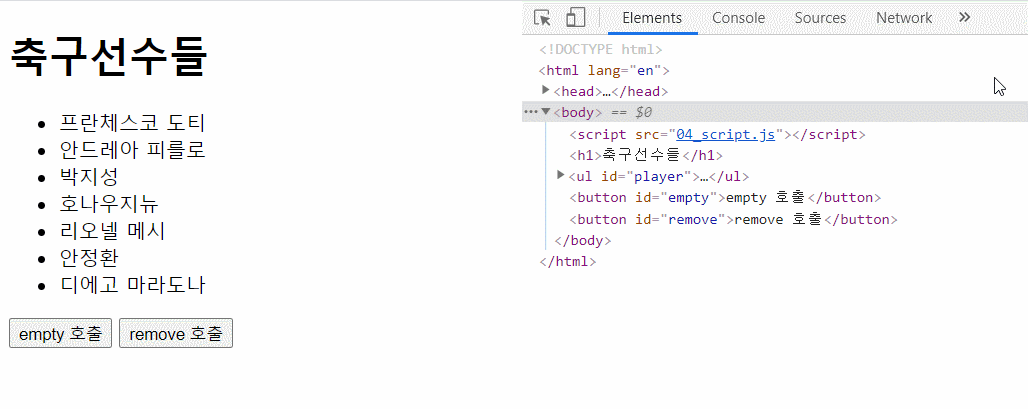
Task: Open the Sources tab
Action: 820,18
